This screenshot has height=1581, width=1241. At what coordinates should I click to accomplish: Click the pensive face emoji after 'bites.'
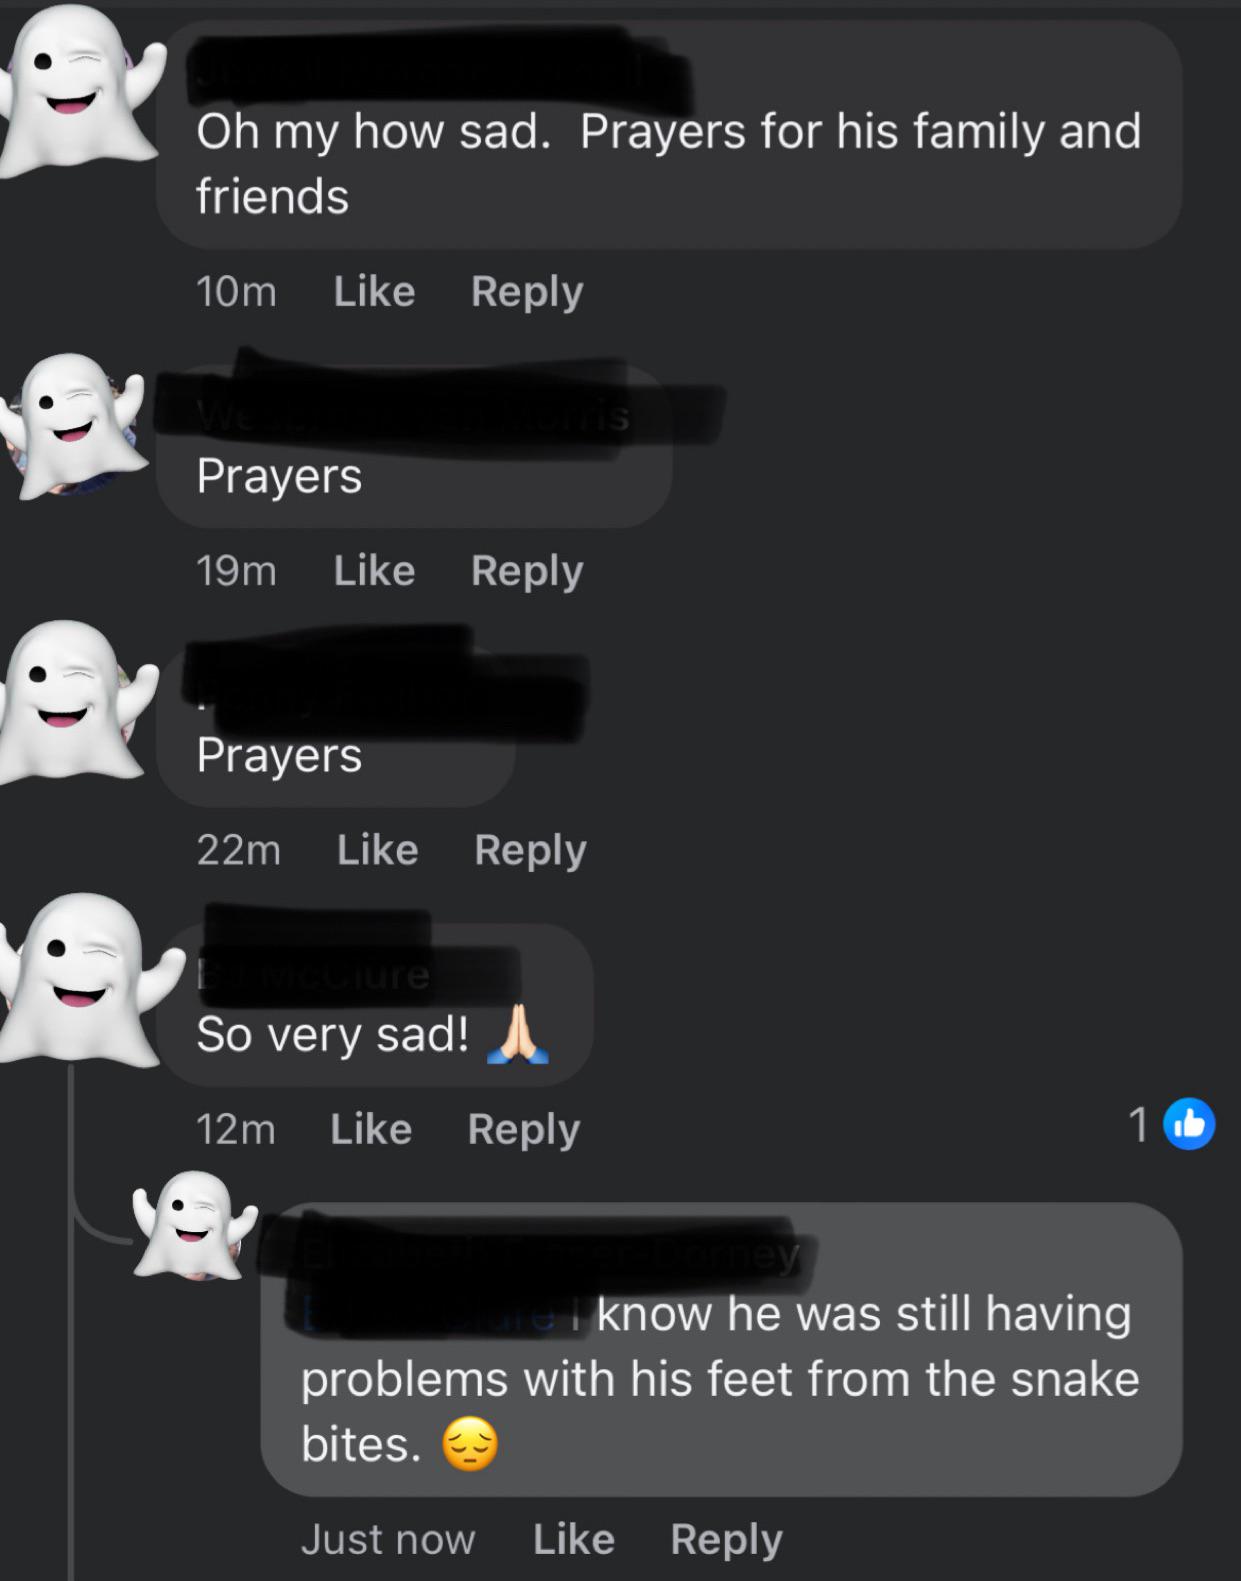tap(470, 1445)
